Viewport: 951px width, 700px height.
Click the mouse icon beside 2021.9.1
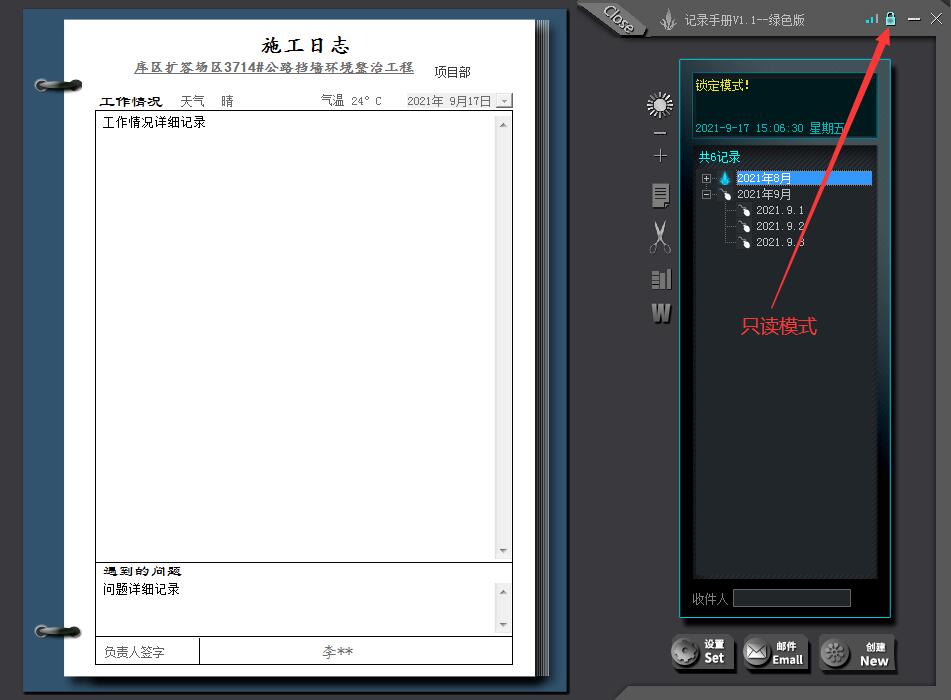click(x=744, y=210)
